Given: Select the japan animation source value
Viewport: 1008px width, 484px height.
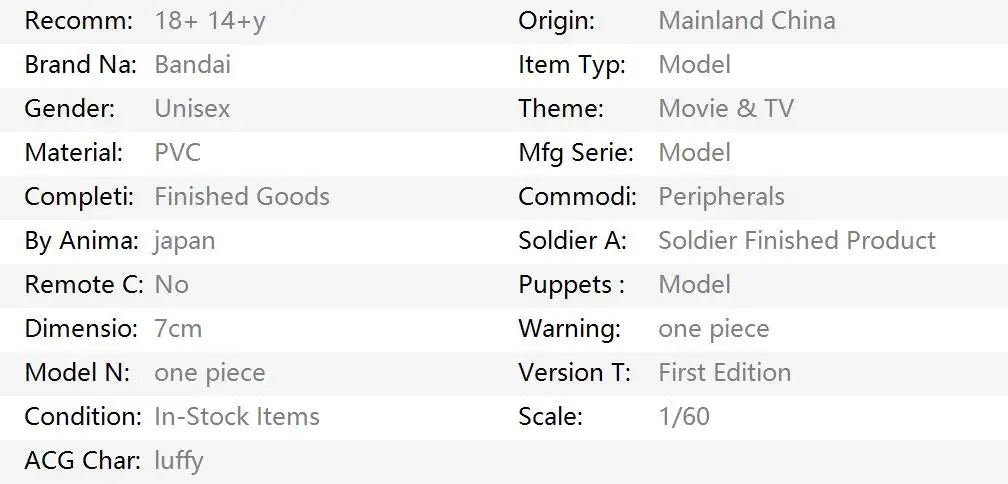Looking at the screenshot, I should [185, 242].
